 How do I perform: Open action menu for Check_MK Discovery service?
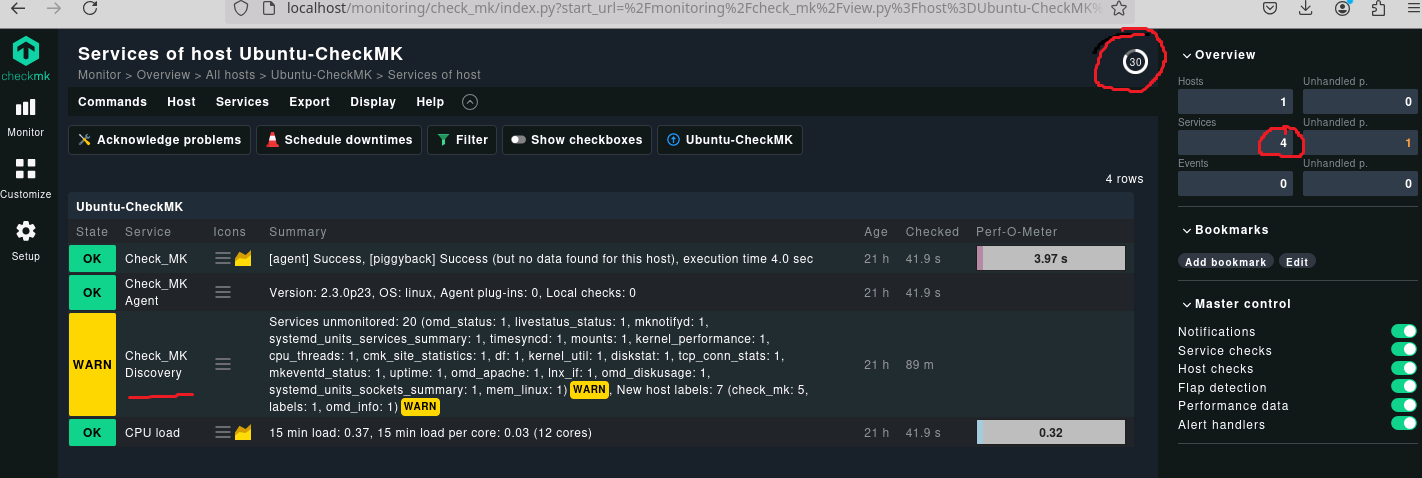pos(223,364)
